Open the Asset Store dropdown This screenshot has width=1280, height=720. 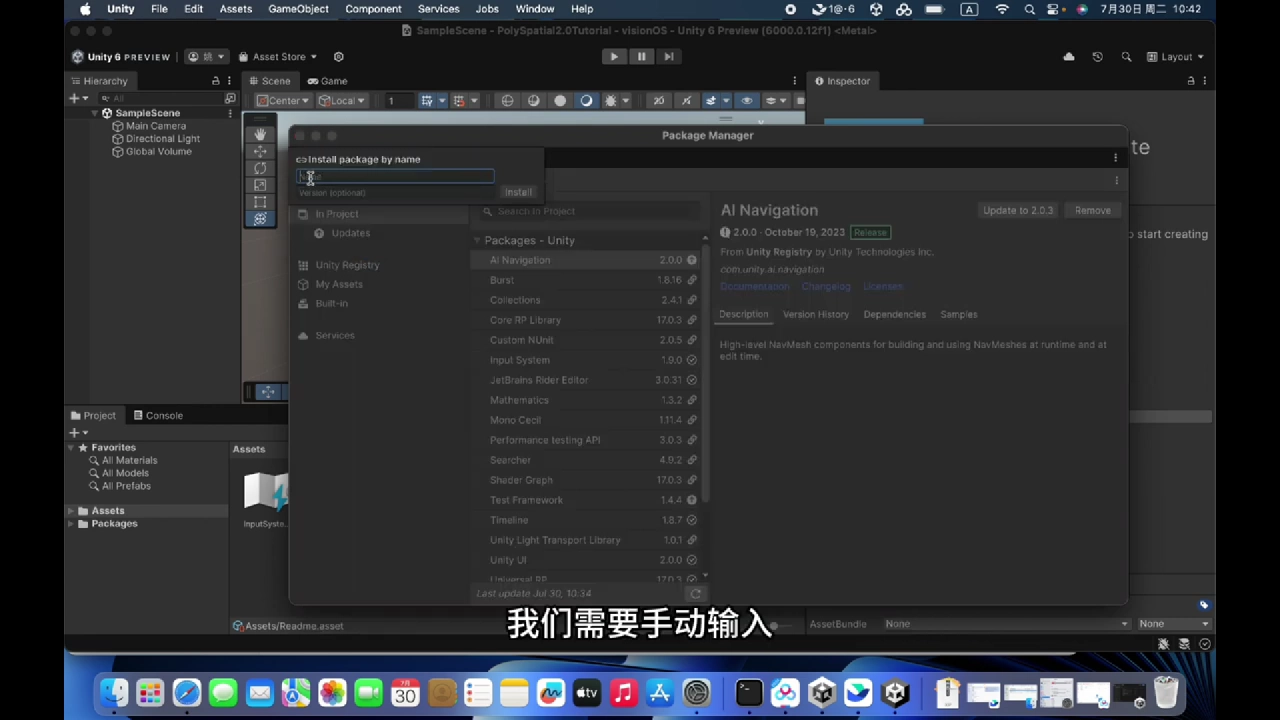(277, 57)
